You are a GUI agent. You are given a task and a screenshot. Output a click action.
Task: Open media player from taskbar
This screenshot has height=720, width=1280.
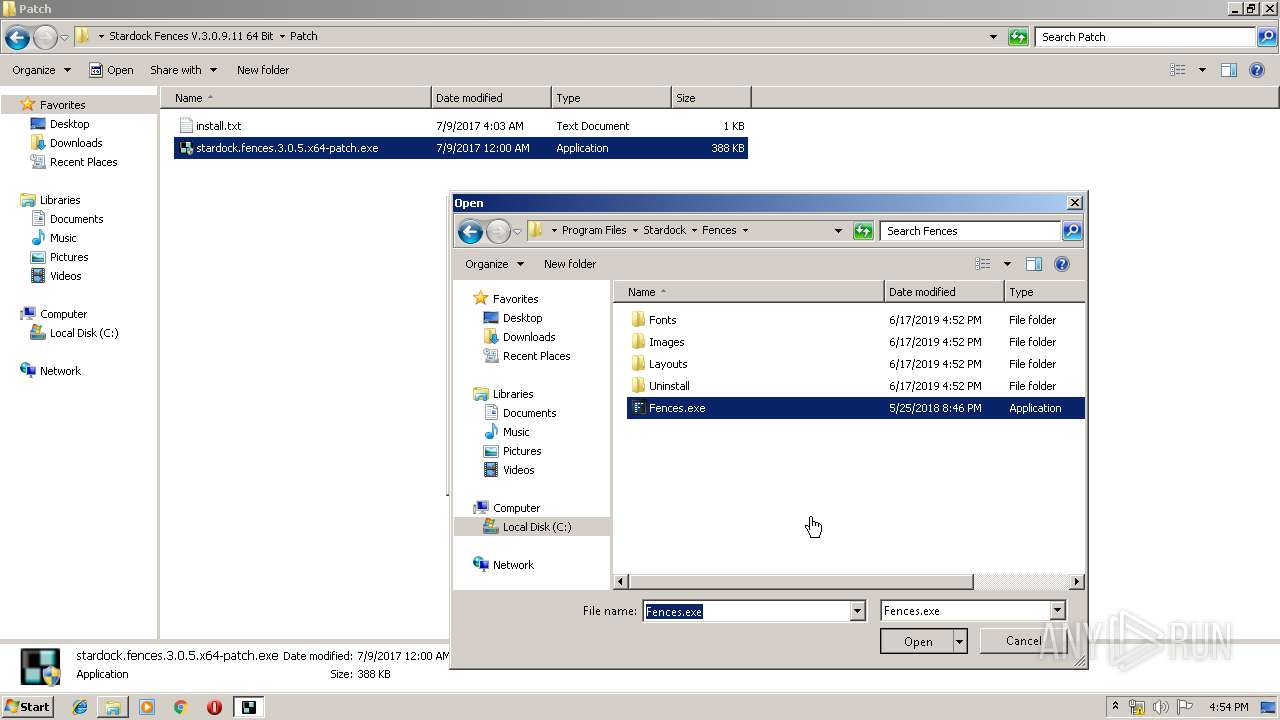click(147, 707)
